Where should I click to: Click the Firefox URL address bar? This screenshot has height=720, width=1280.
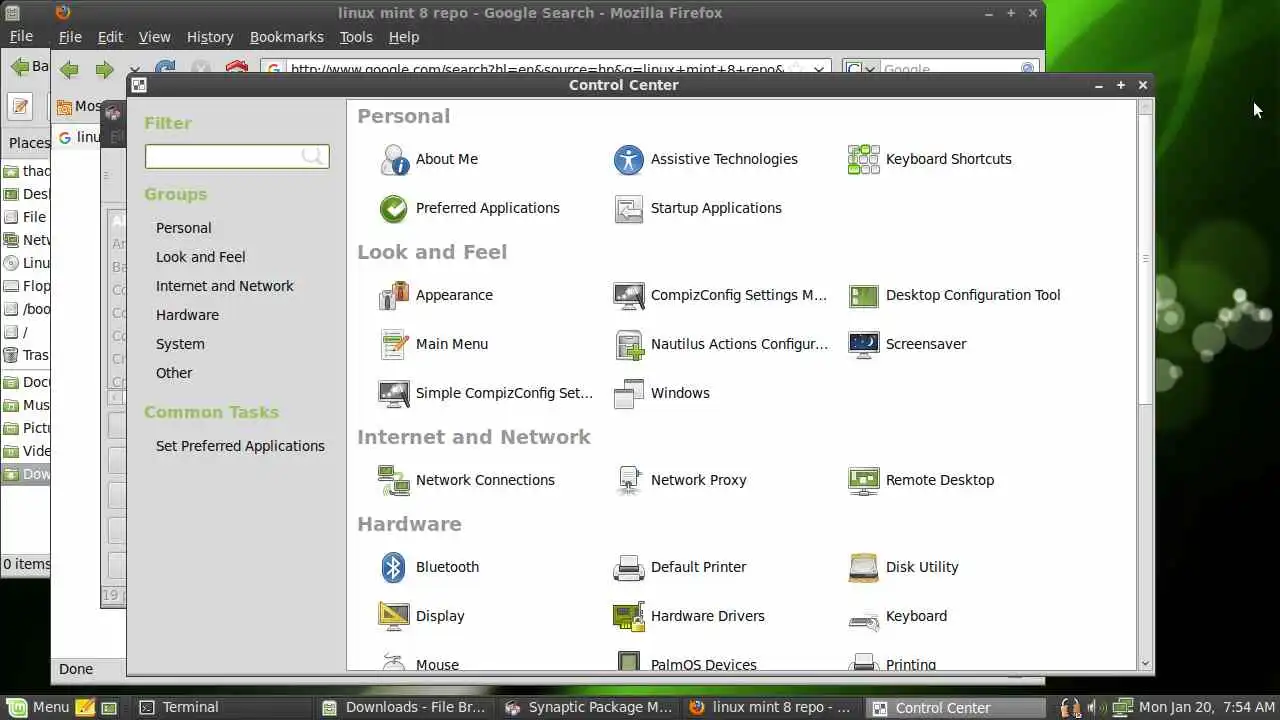point(545,69)
